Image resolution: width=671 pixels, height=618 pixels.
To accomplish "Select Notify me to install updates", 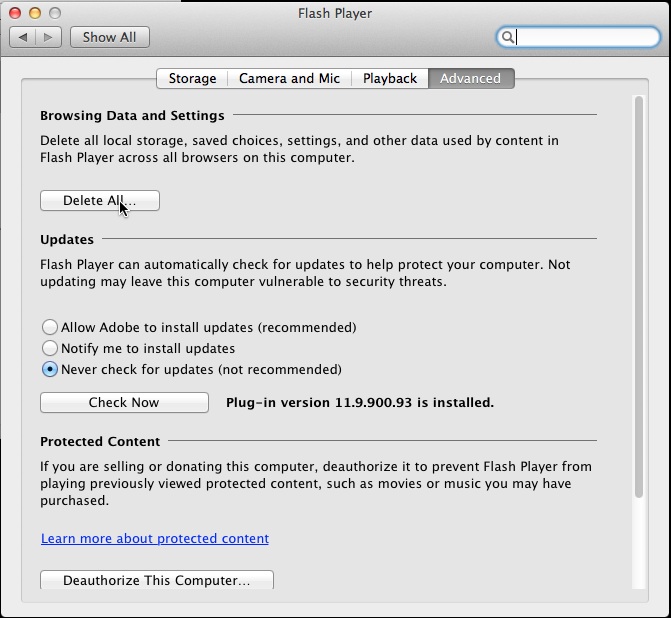I will pos(50,348).
